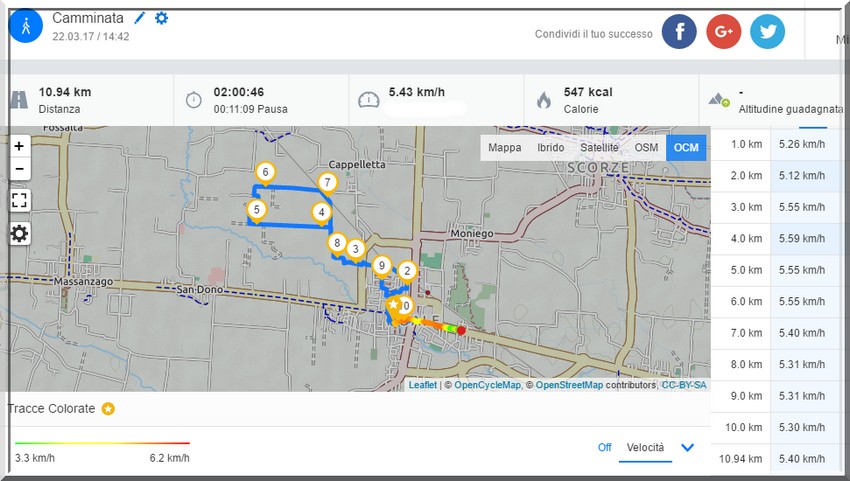The image size is (850, 481).
Task: Select kilometer marker 9 on the map
Action: 382,267
